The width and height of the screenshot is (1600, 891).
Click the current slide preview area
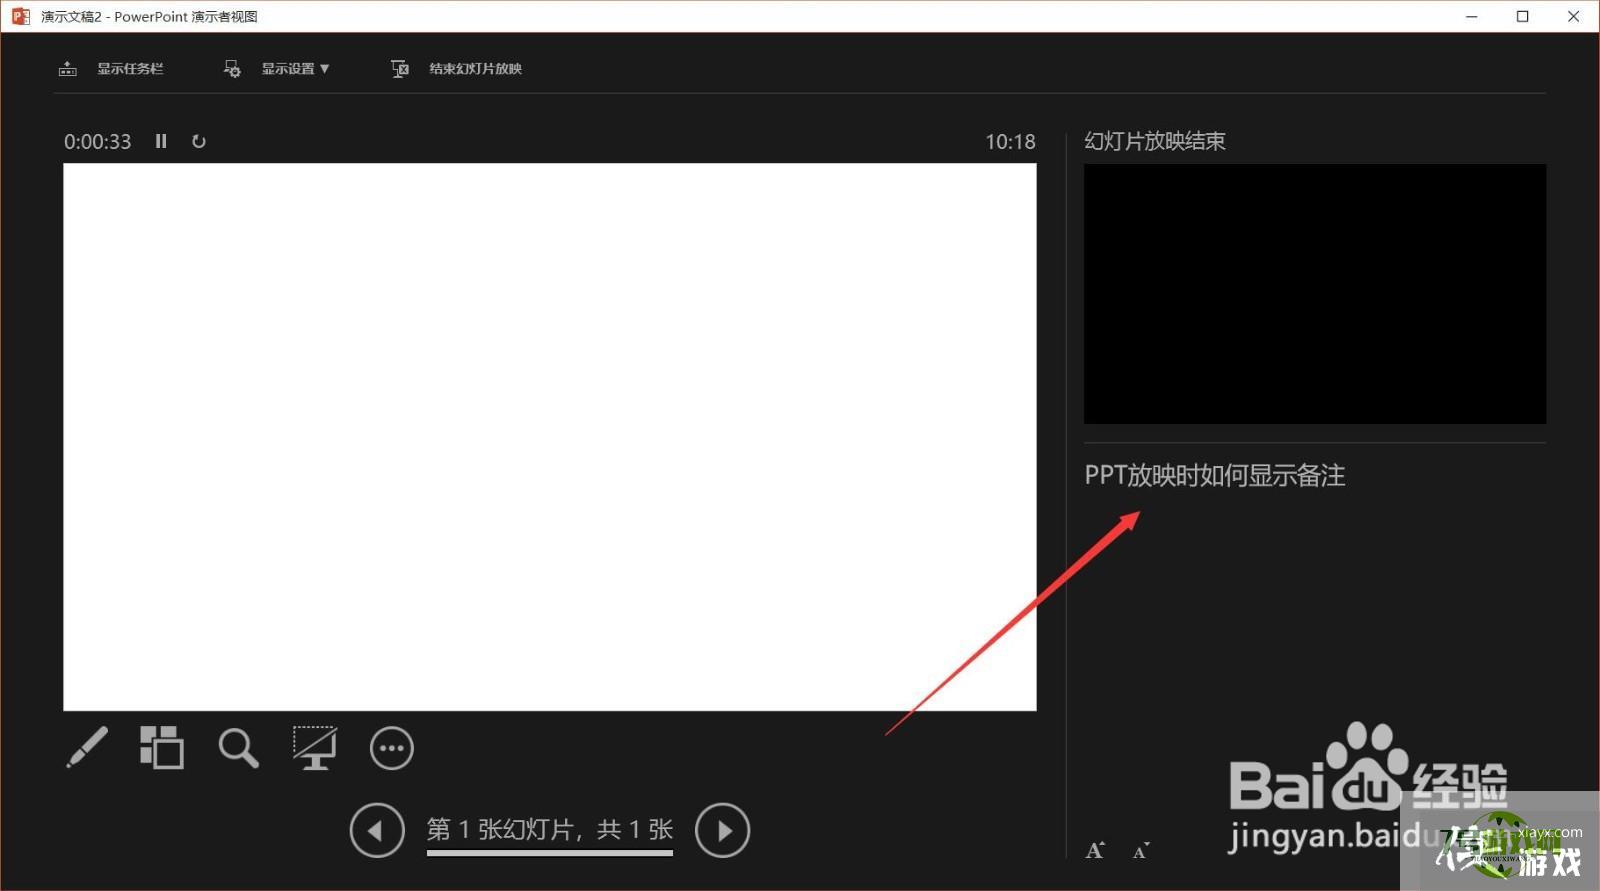[x=550, y=437]
